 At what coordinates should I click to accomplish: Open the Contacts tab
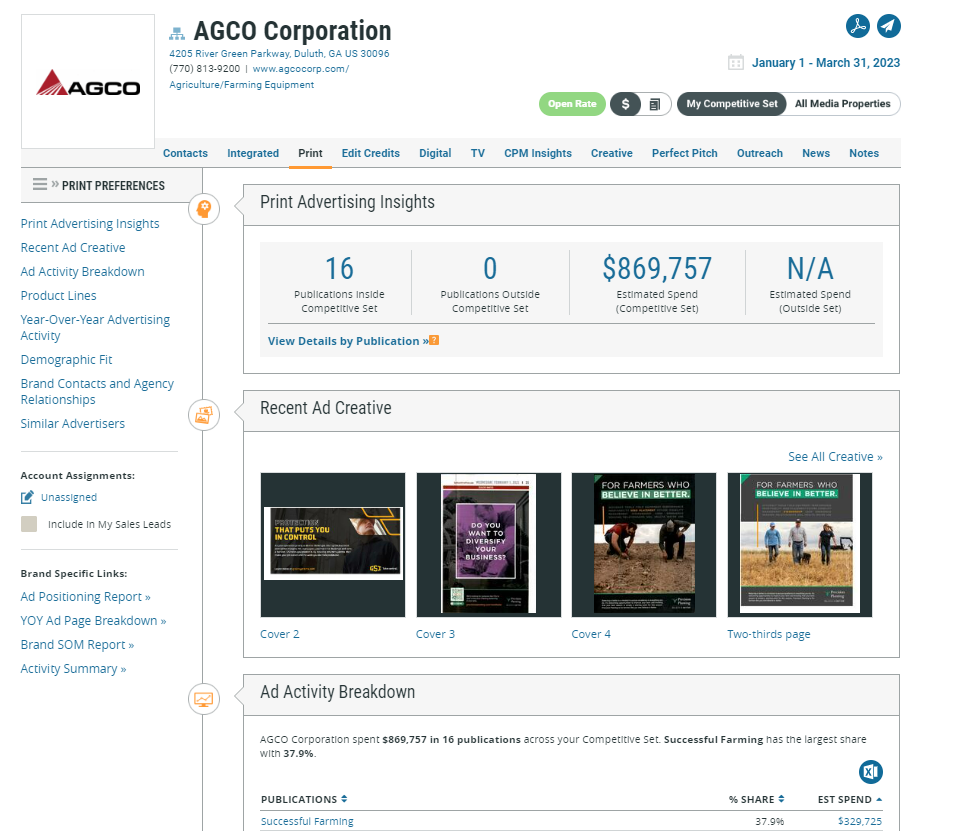click(x=185, y=153)
